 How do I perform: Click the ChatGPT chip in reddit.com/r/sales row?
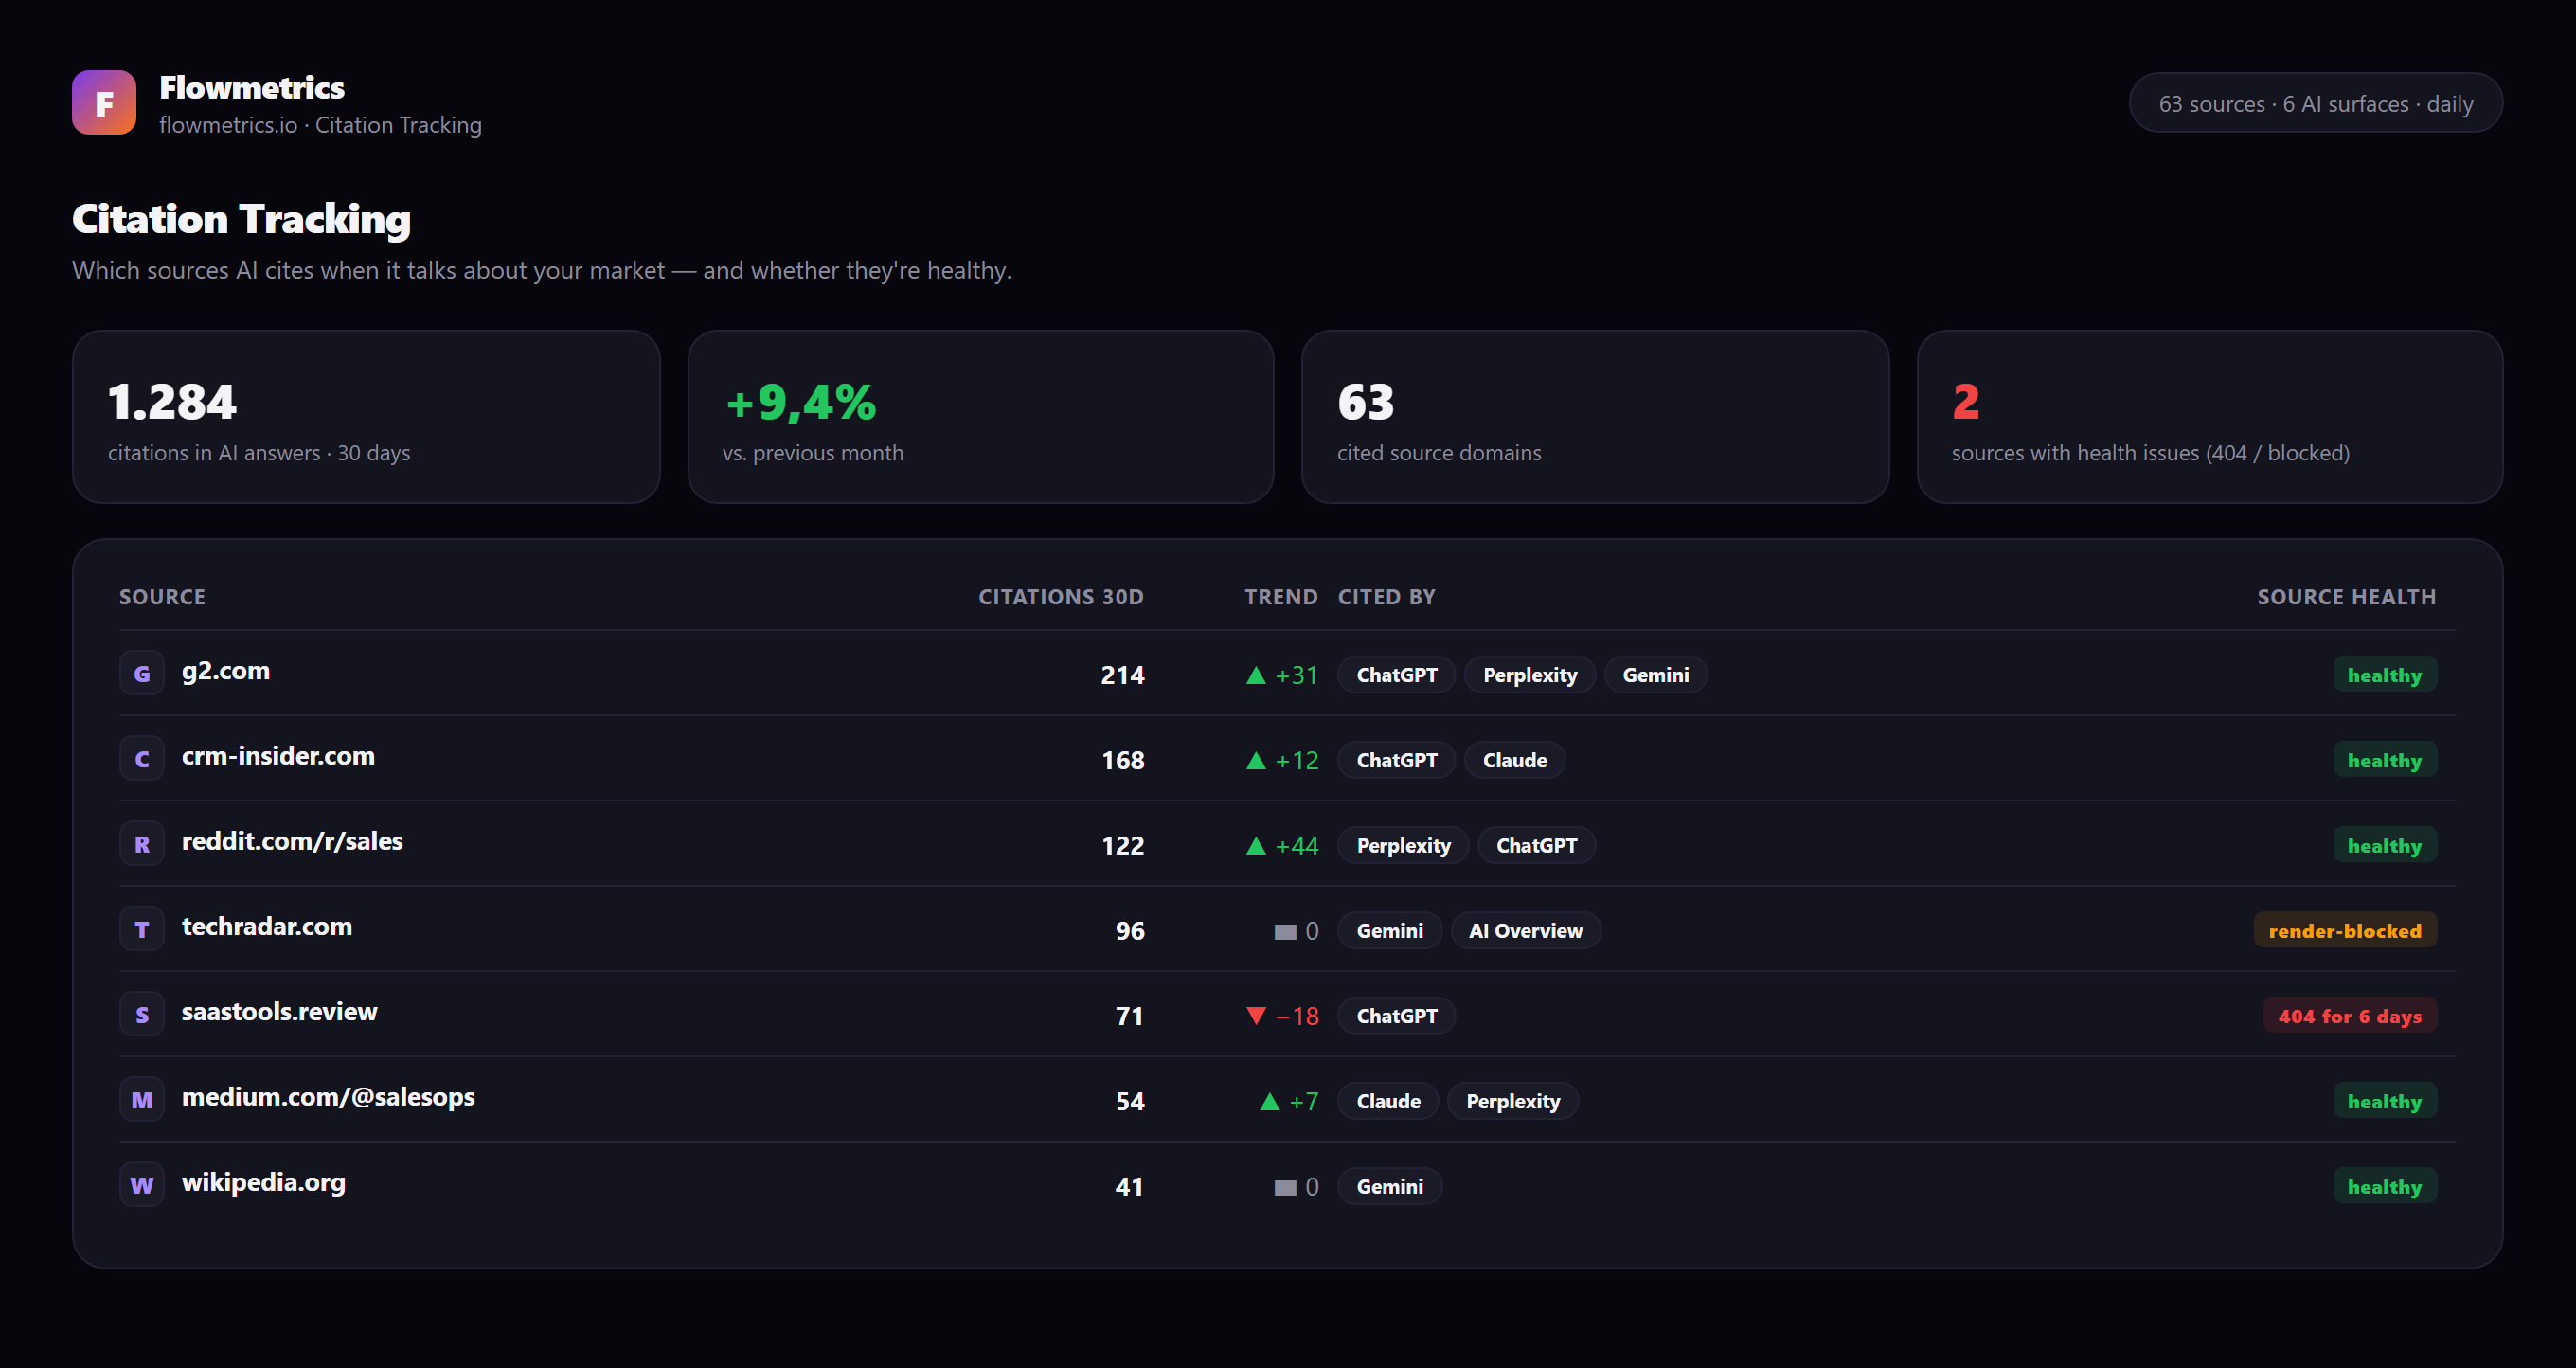coord(1537,845)
